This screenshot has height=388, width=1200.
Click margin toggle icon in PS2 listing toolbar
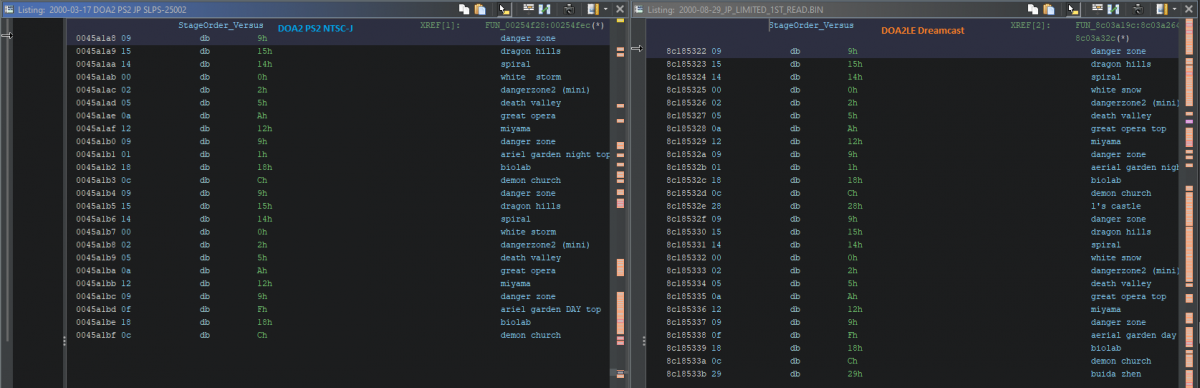pos(593,9)
